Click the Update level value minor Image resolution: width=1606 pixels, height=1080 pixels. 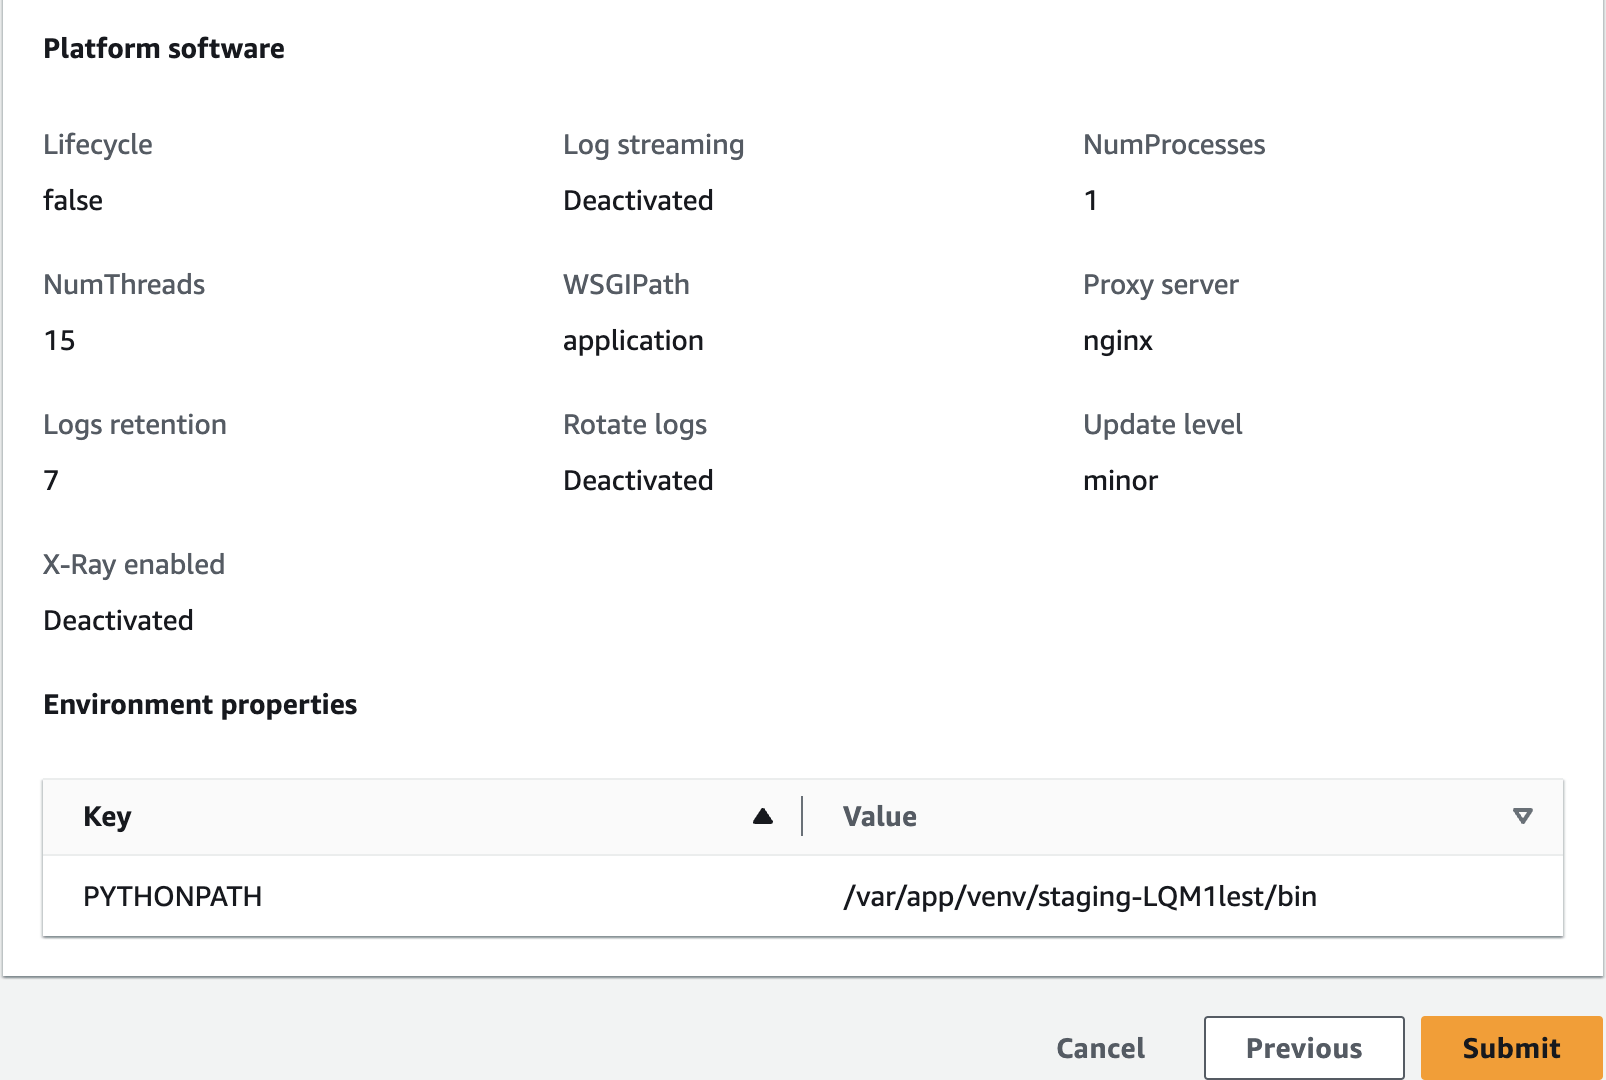coord(1120,481)
